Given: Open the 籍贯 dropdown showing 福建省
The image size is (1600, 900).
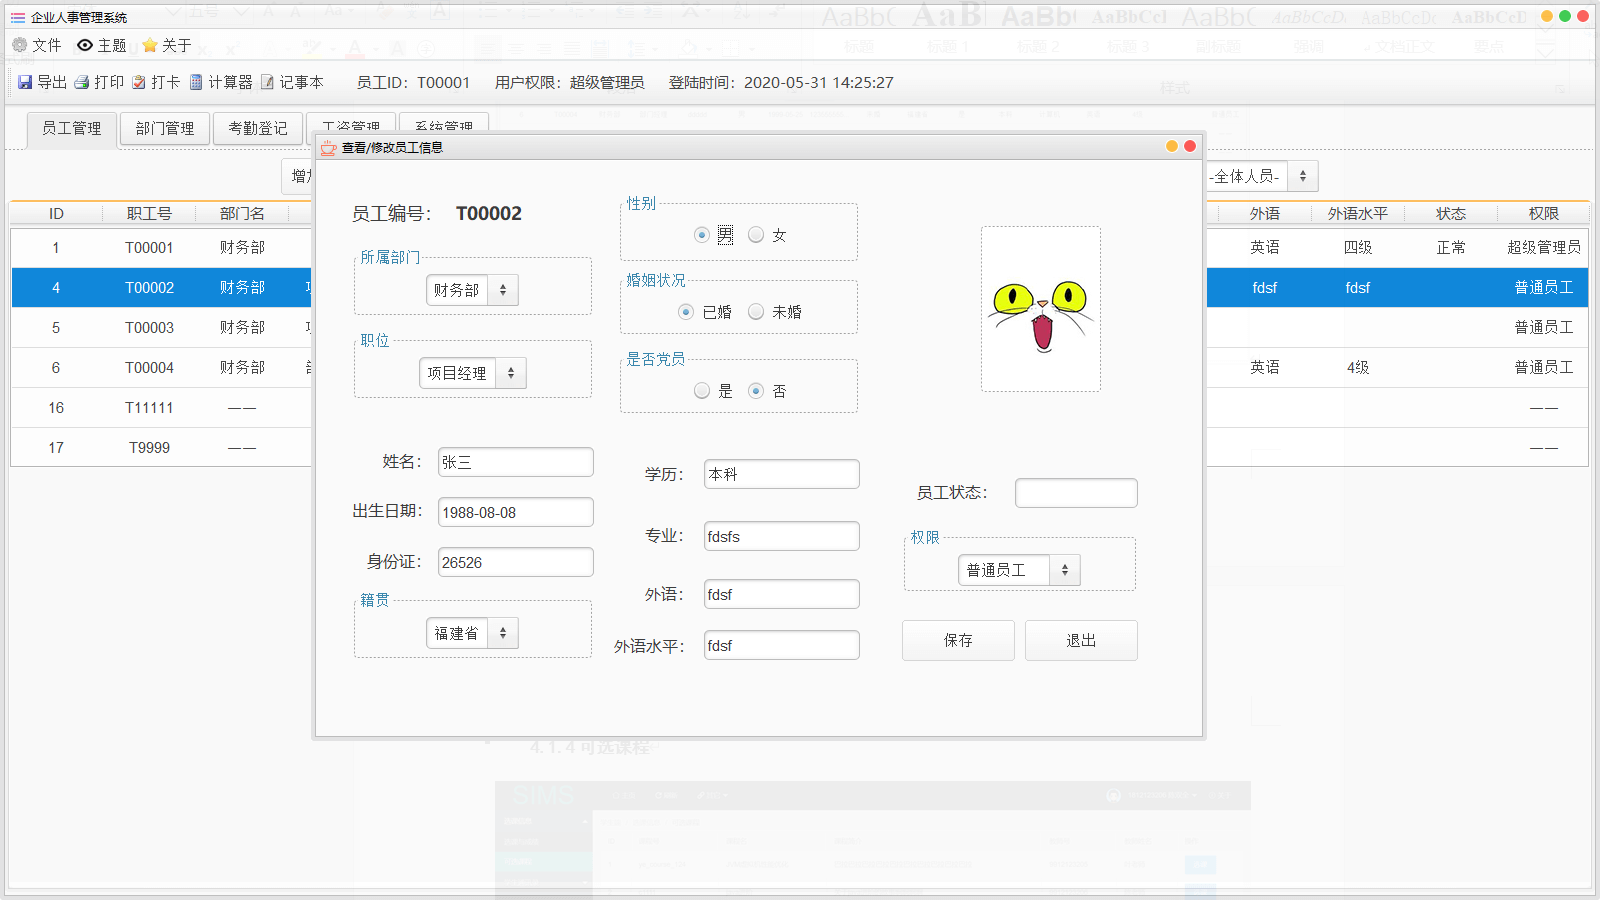Looking at the screenshot, I should tap(472, 633).
